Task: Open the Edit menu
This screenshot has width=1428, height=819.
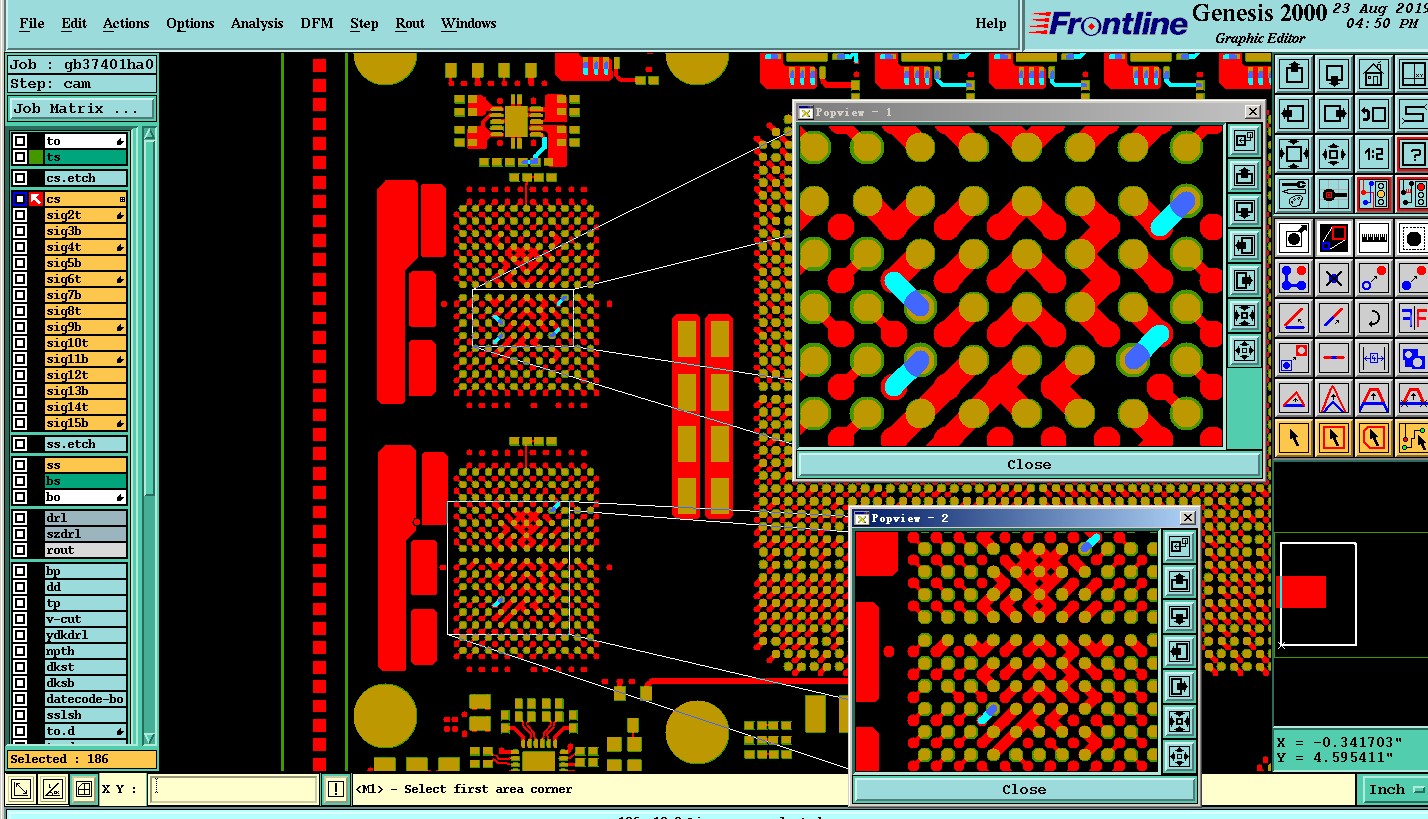Action: point(74,23)
